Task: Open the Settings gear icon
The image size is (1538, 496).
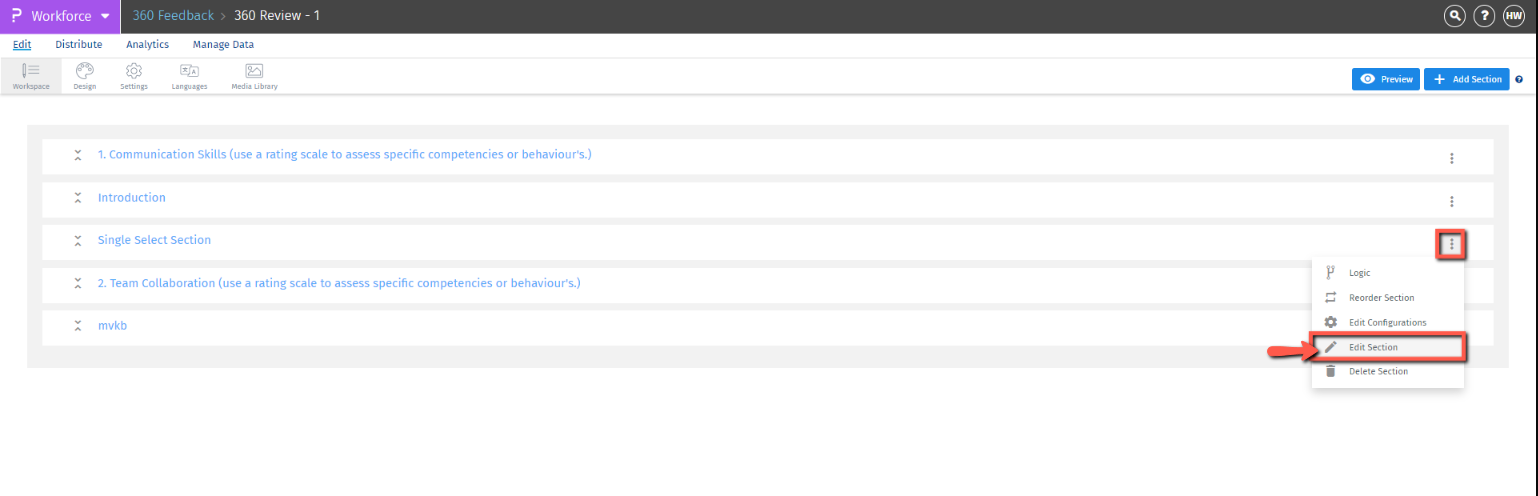Action: (134, 77)
